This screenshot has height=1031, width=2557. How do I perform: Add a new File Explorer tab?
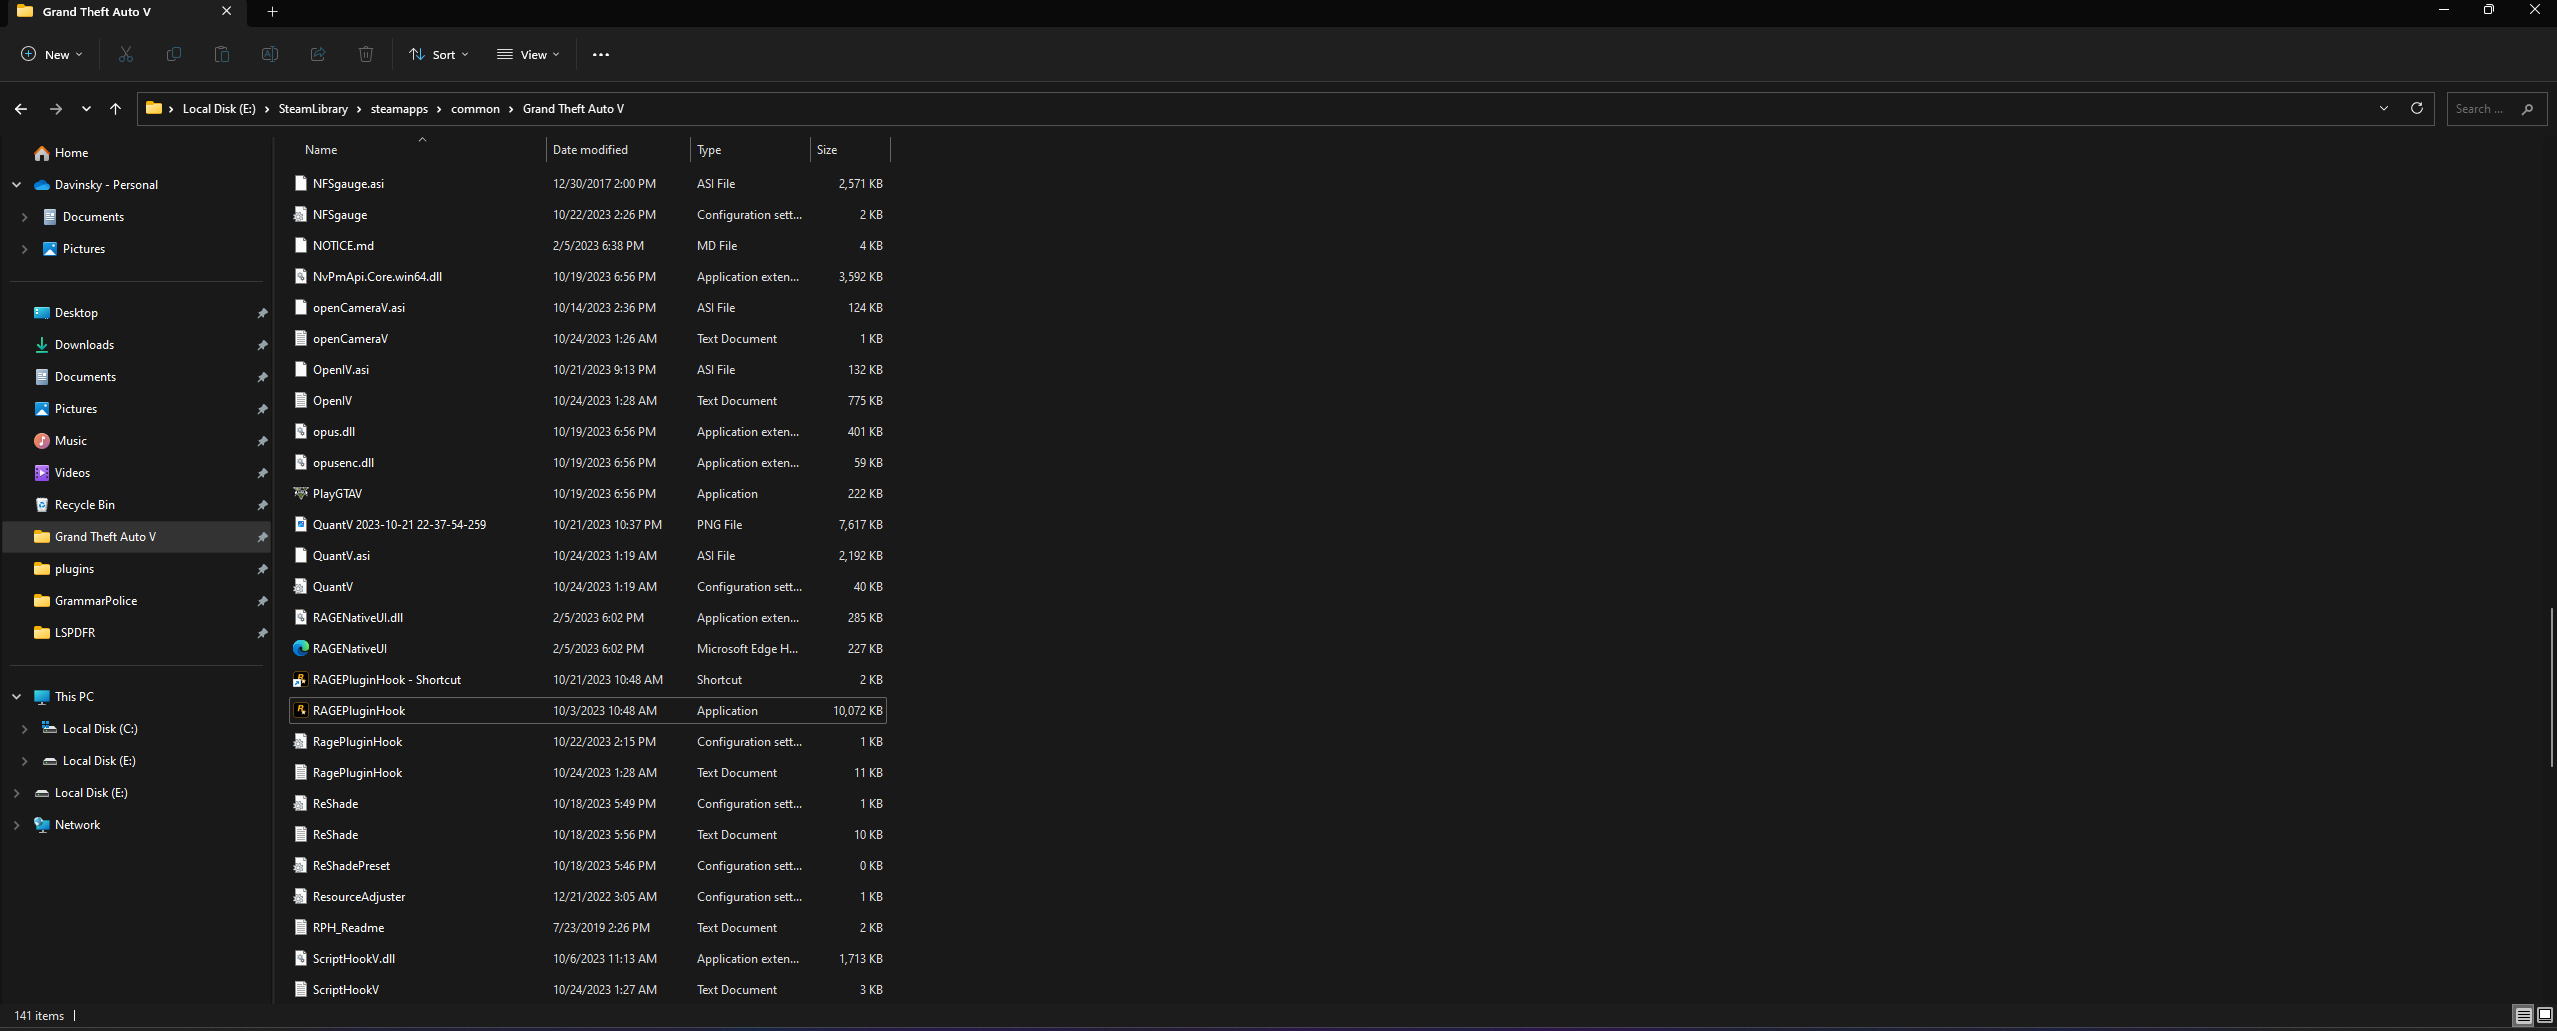click(272, 12)
